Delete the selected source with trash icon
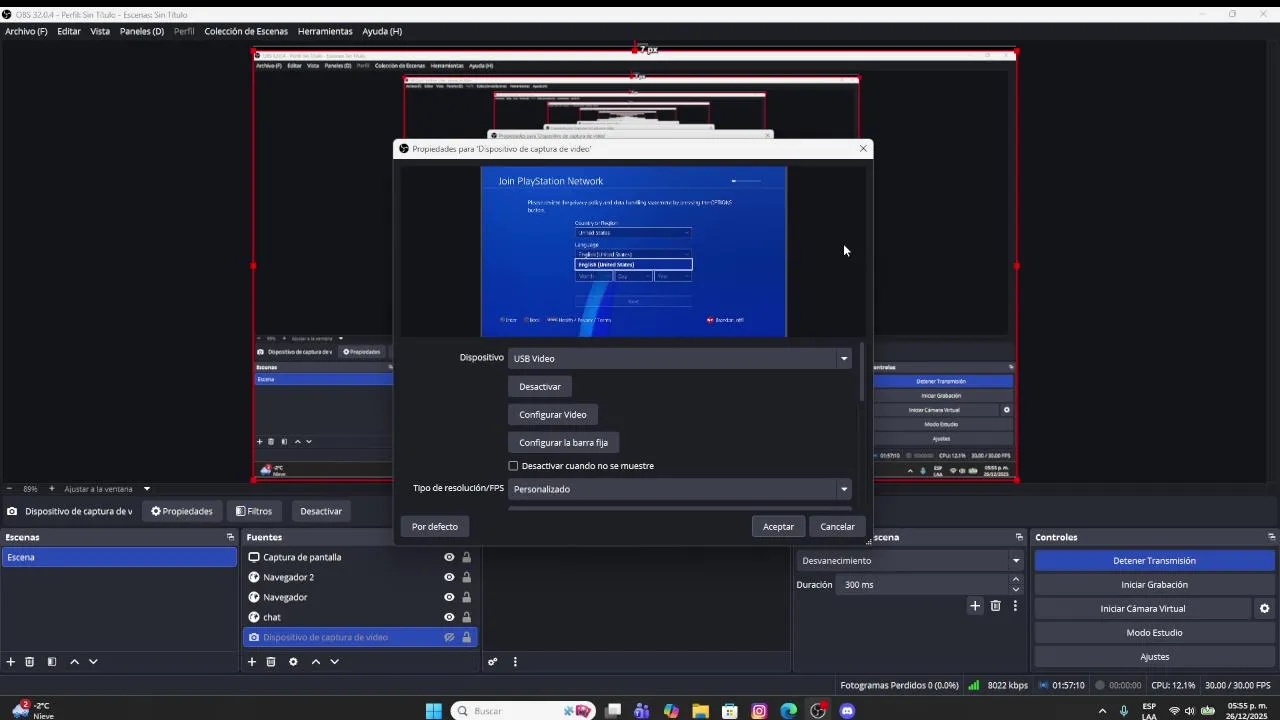1280x720 pixels. pyautogui.click(x=271, y=662)
